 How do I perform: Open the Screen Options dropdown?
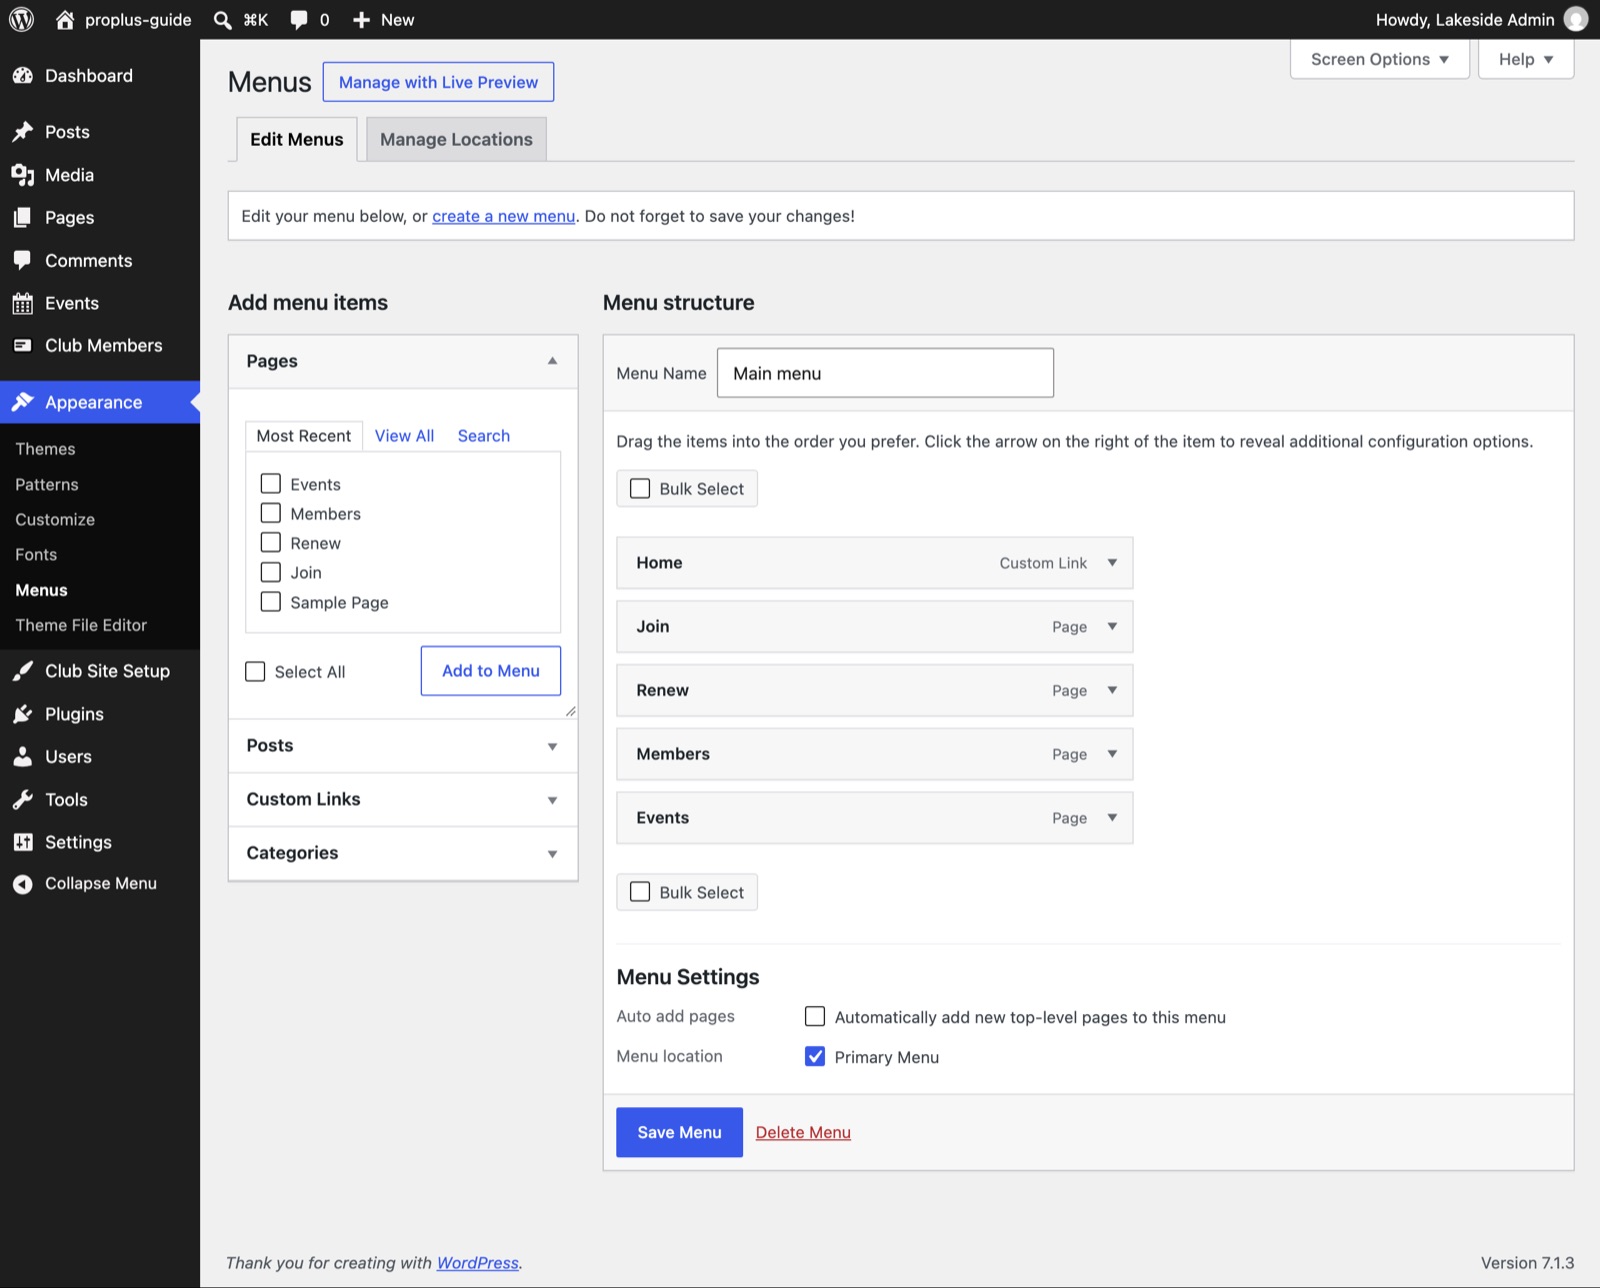[x=1380, y=59]
